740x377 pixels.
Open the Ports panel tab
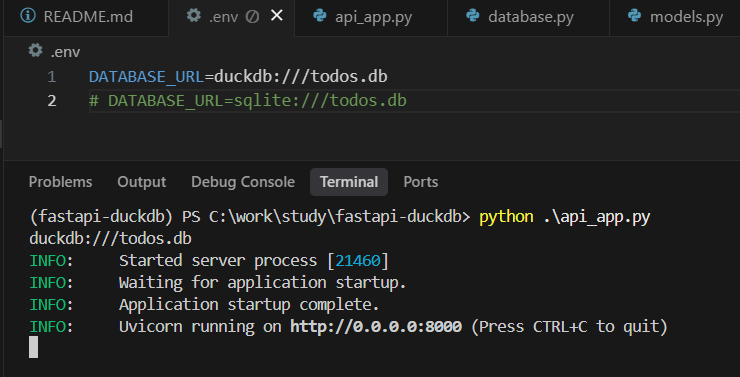click(420, 182)
